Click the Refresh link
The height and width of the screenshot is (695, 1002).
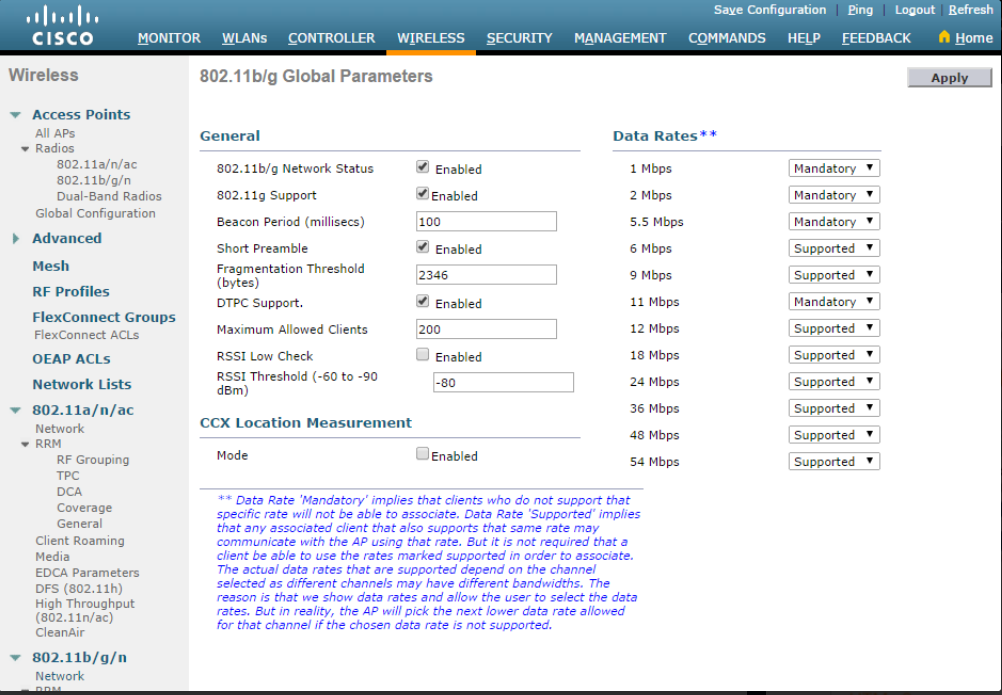(x=971, y=10)
